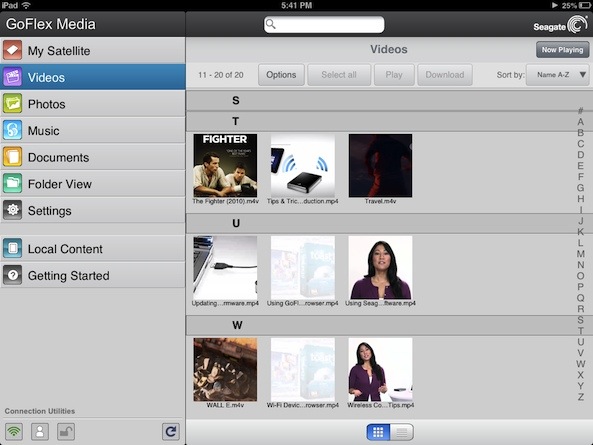Open Updating...rmware.mp4 thumbnail
Image resolution: width=593 pixels, height=445 pixels.
tap(225, 268)
